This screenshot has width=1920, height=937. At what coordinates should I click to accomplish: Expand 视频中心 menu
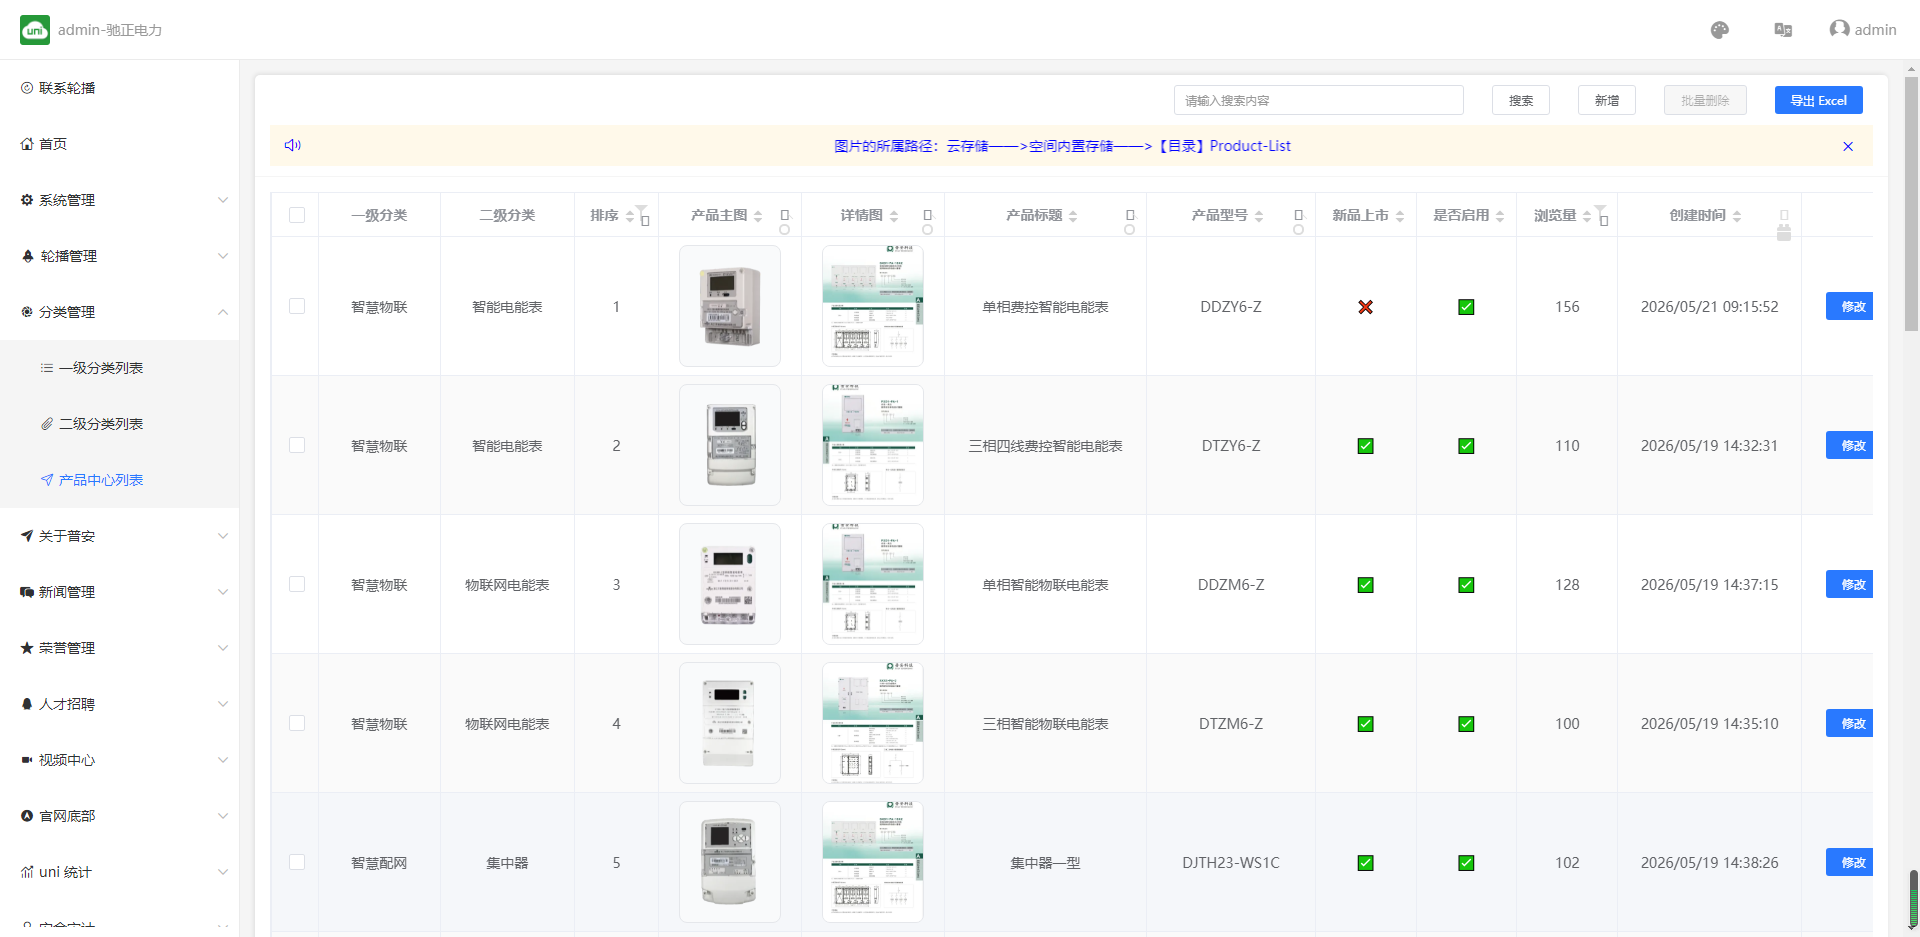[120, 760]
